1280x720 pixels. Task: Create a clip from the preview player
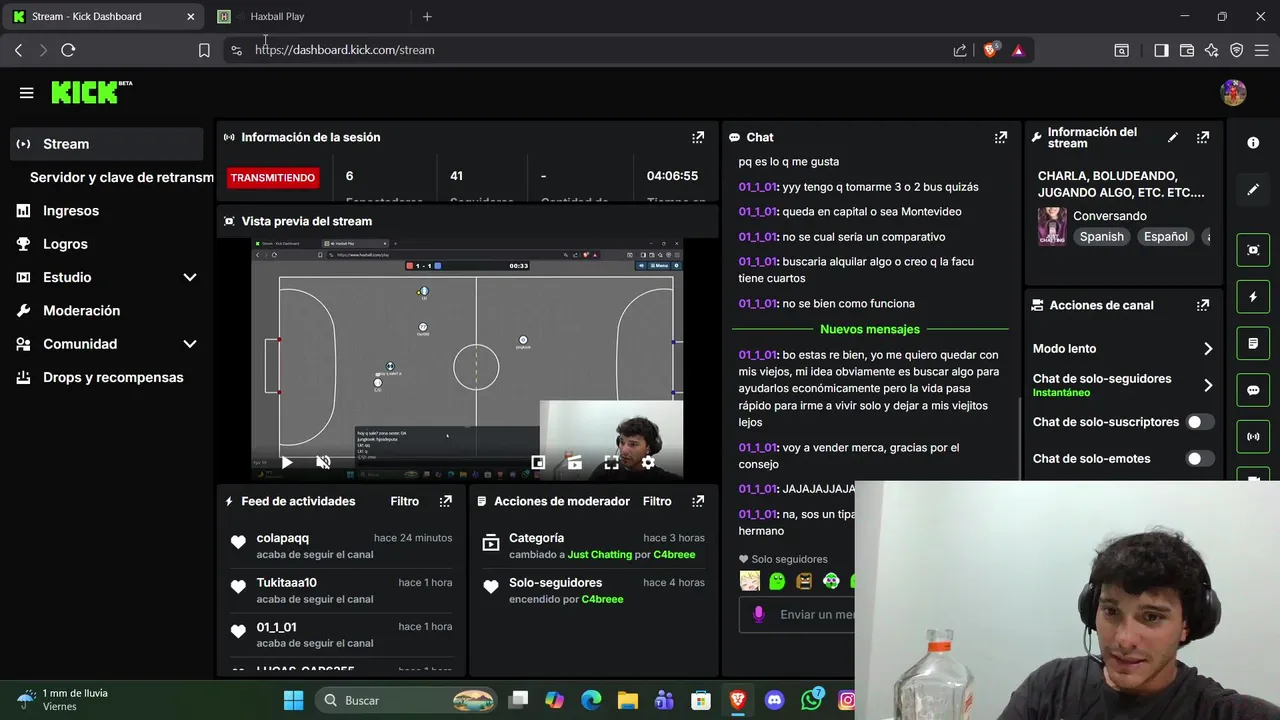tap(574, 462)
